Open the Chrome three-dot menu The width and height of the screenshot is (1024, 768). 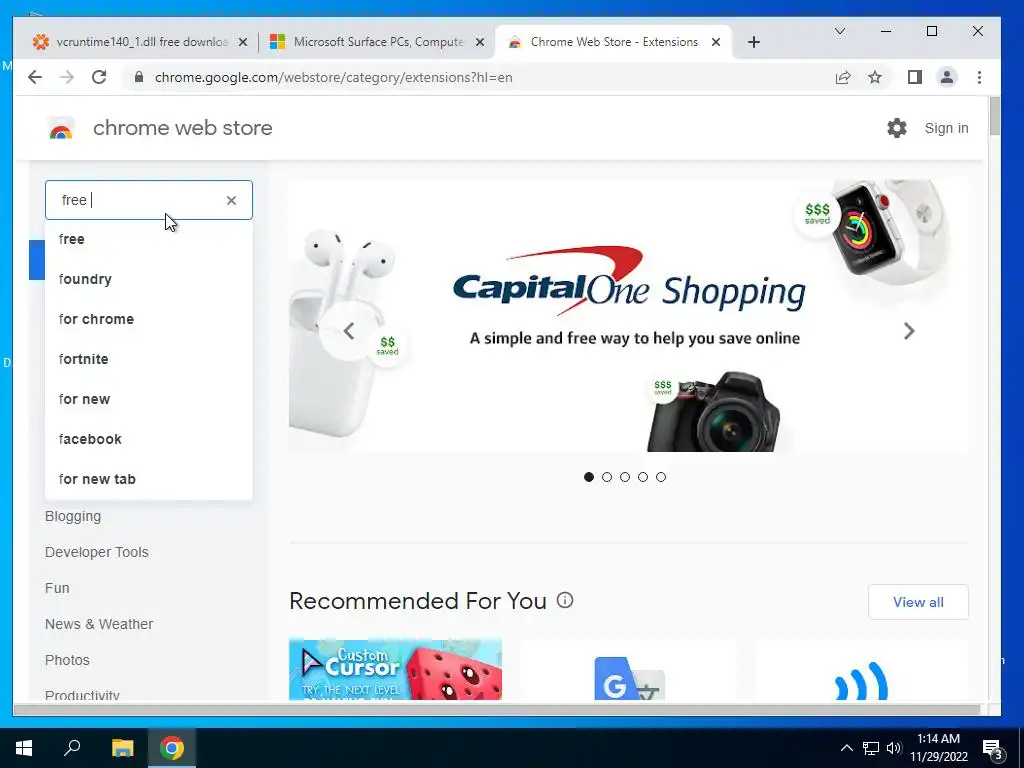click(979, 77)
